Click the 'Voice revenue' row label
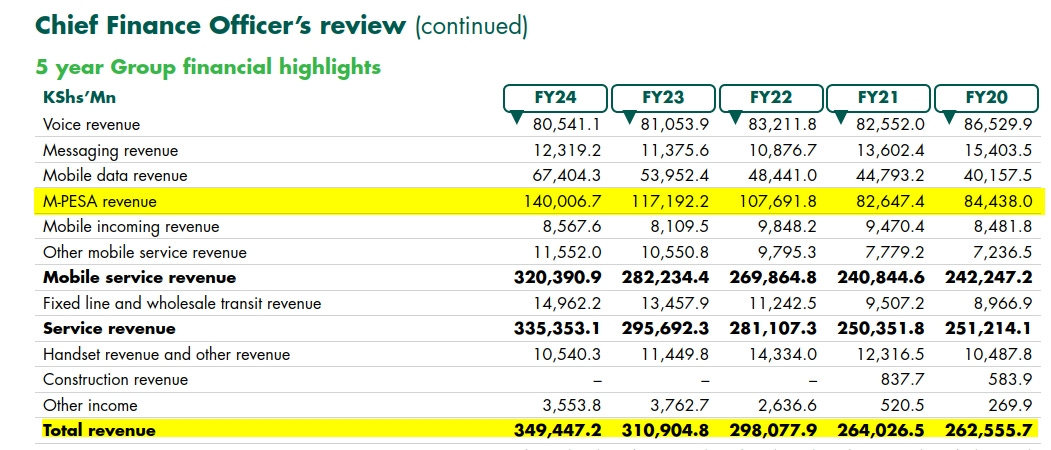Viewport: 1051px width, 450px height. click(92, 125)
